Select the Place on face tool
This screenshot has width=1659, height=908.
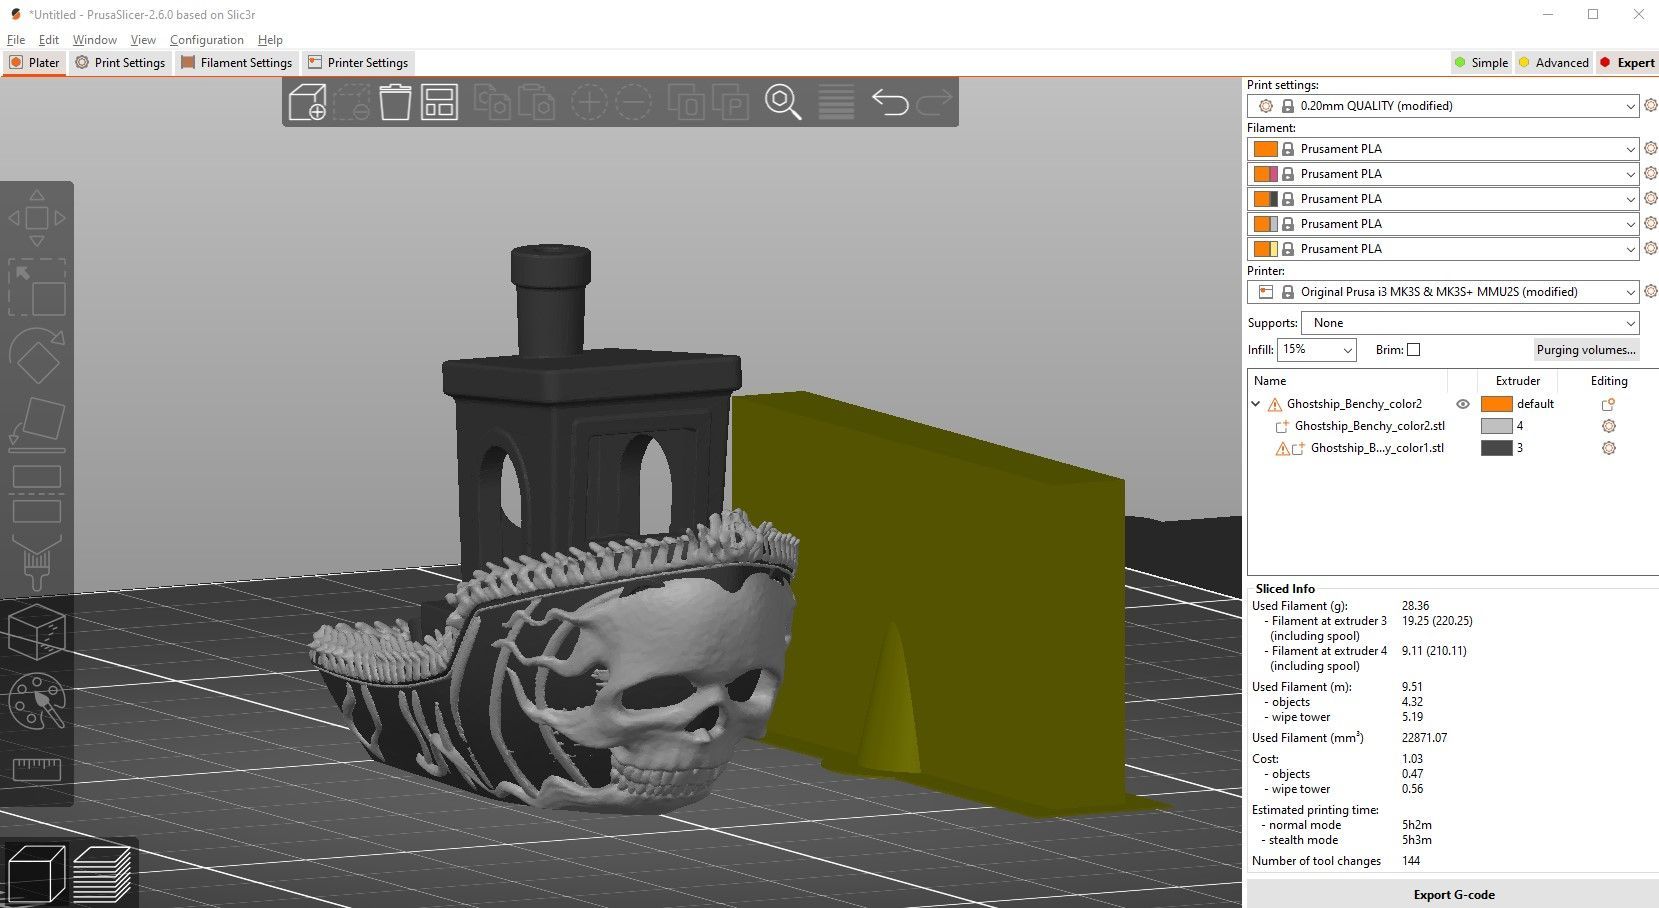point(37,423)
